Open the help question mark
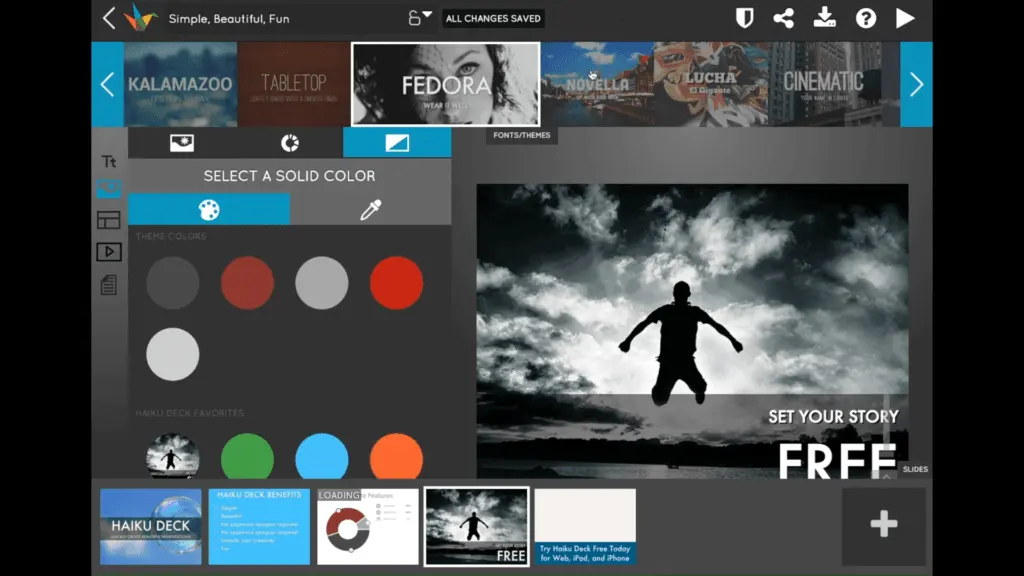The image size is (1024, 576). [866, 18]
